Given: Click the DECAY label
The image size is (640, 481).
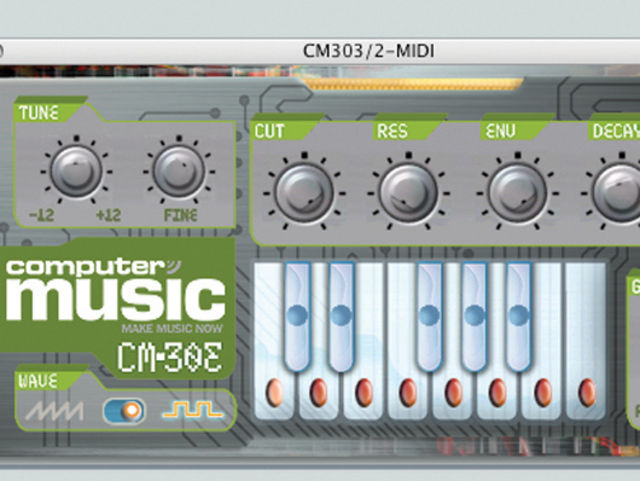Looking at the screenshot, I should coord(616,131).
